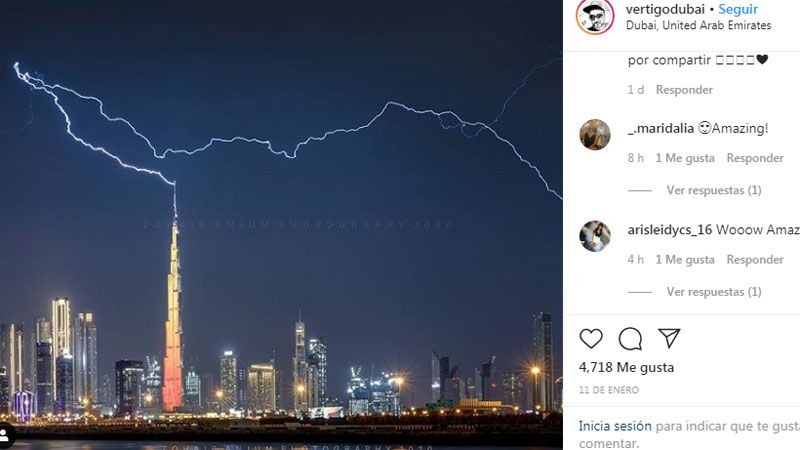The image size is (800, 450).
Task: Follow vertigodubai with Seguir
Action: point(738,9)
